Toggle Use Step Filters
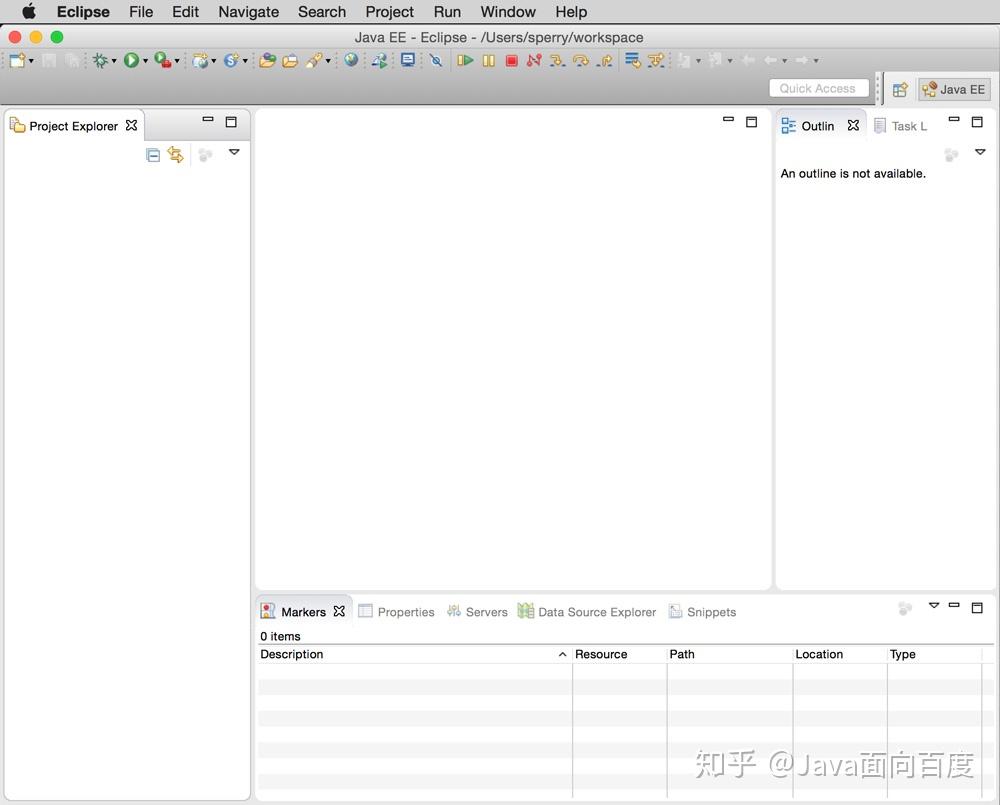The height and width of the screenshot is (805, 1000). click(x=656, y=61)
